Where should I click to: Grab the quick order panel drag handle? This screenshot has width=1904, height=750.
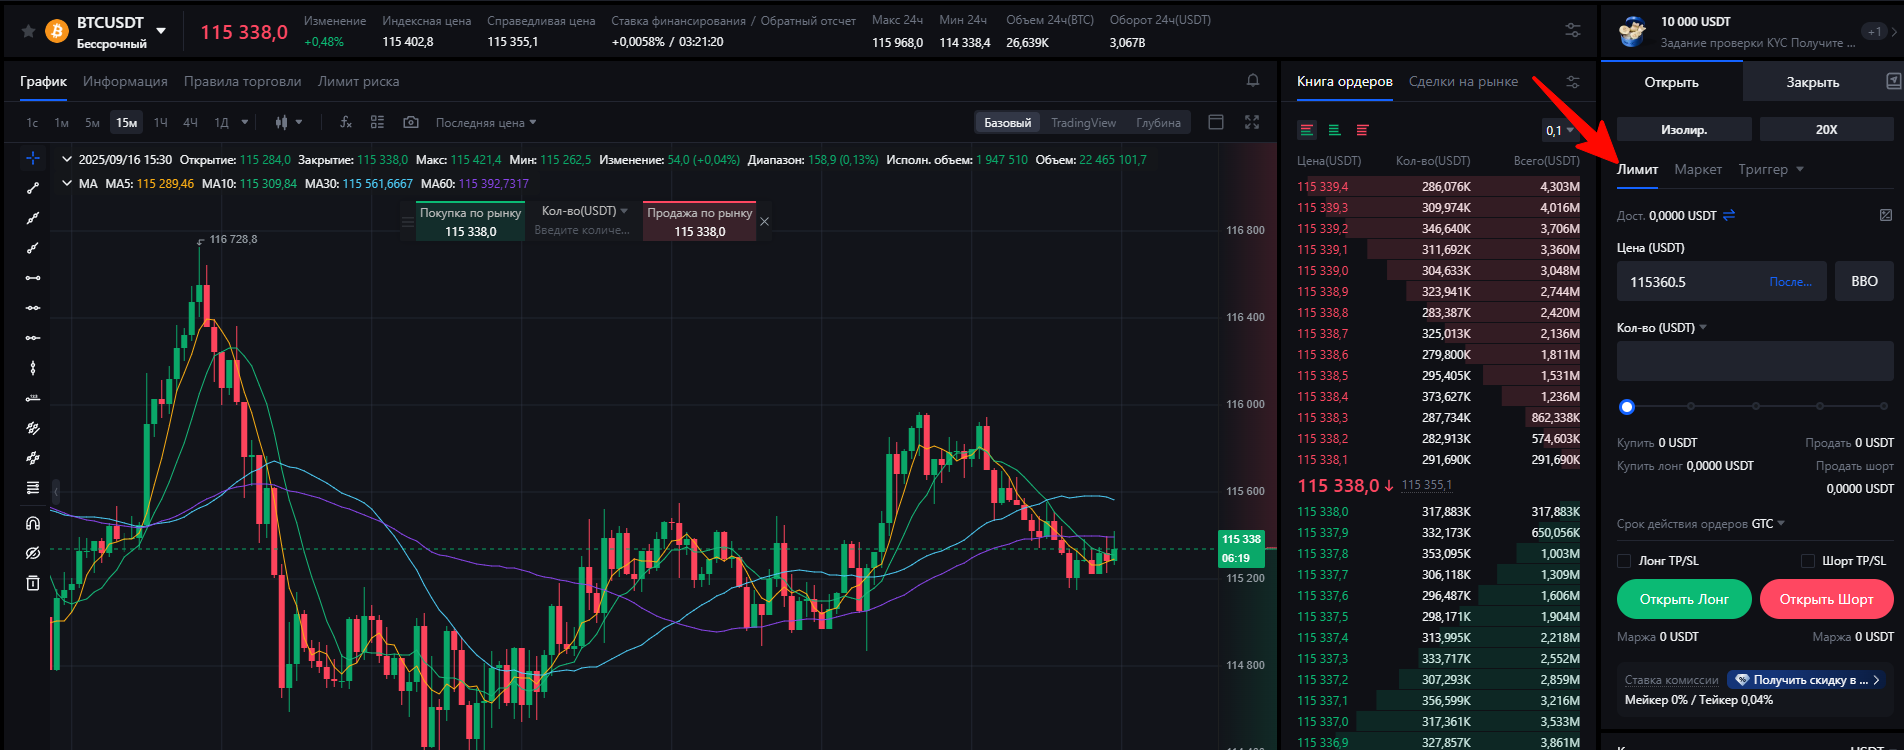tap(407, 222)
